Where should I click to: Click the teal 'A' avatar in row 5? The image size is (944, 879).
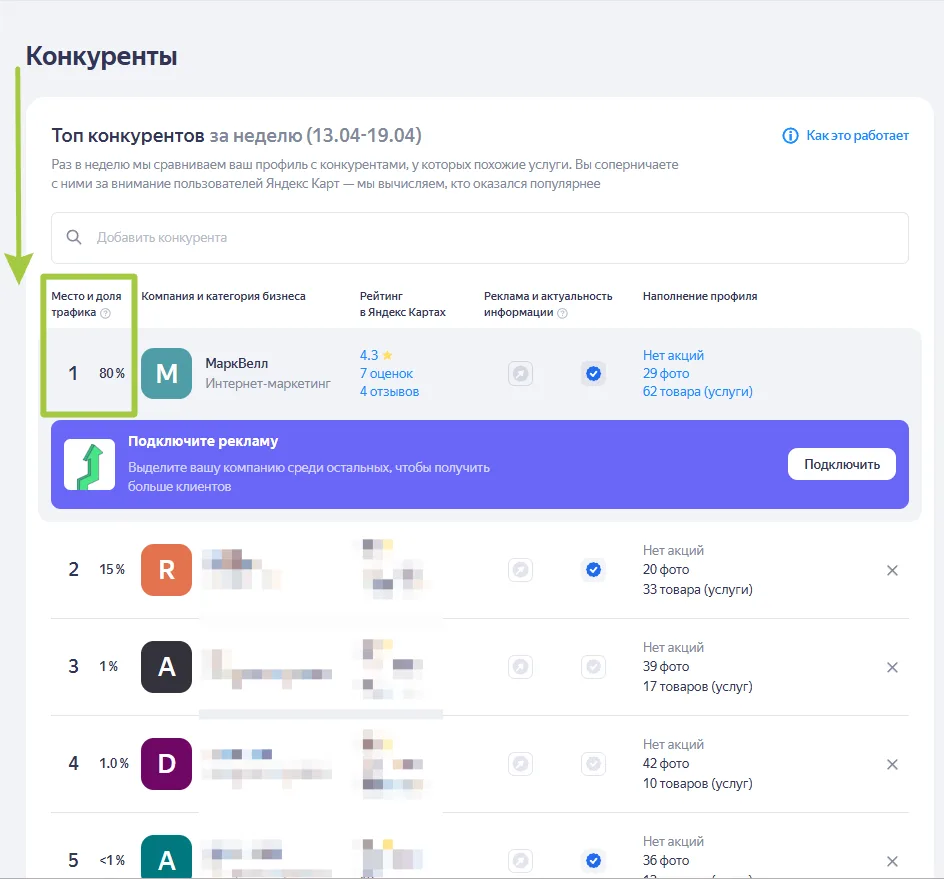pyautogui.click(x=167, y=857)
